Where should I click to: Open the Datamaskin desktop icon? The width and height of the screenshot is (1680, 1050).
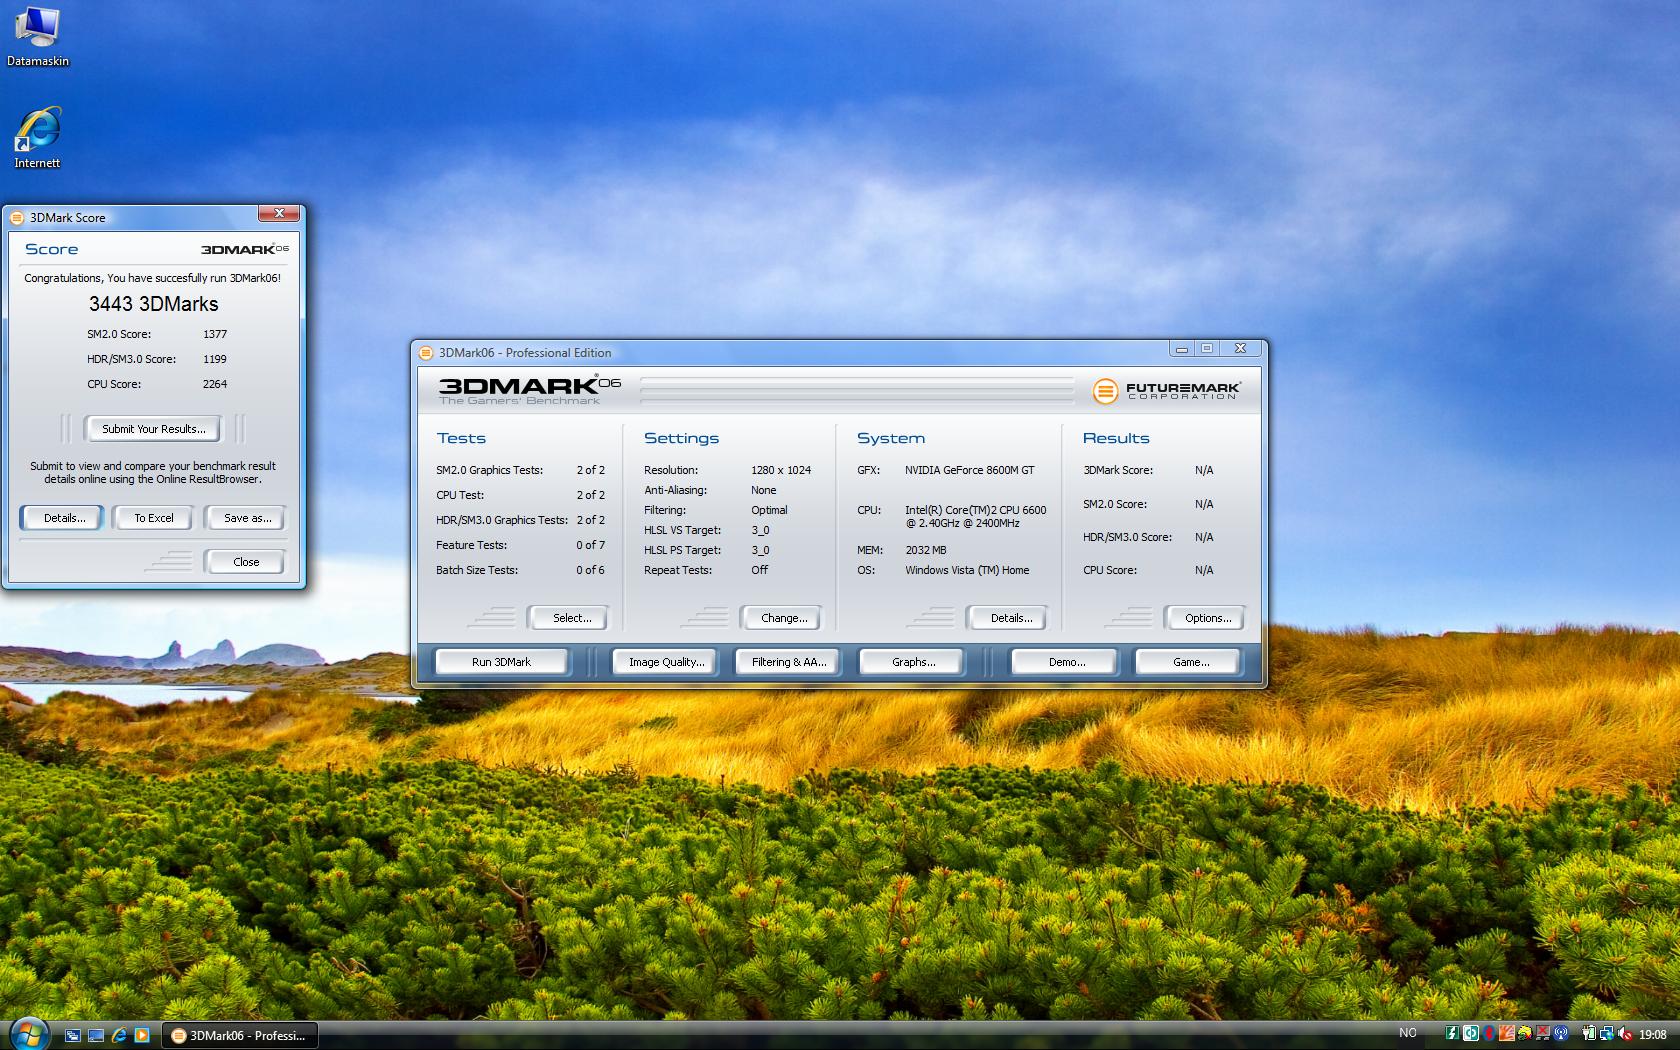click(37, 36)
